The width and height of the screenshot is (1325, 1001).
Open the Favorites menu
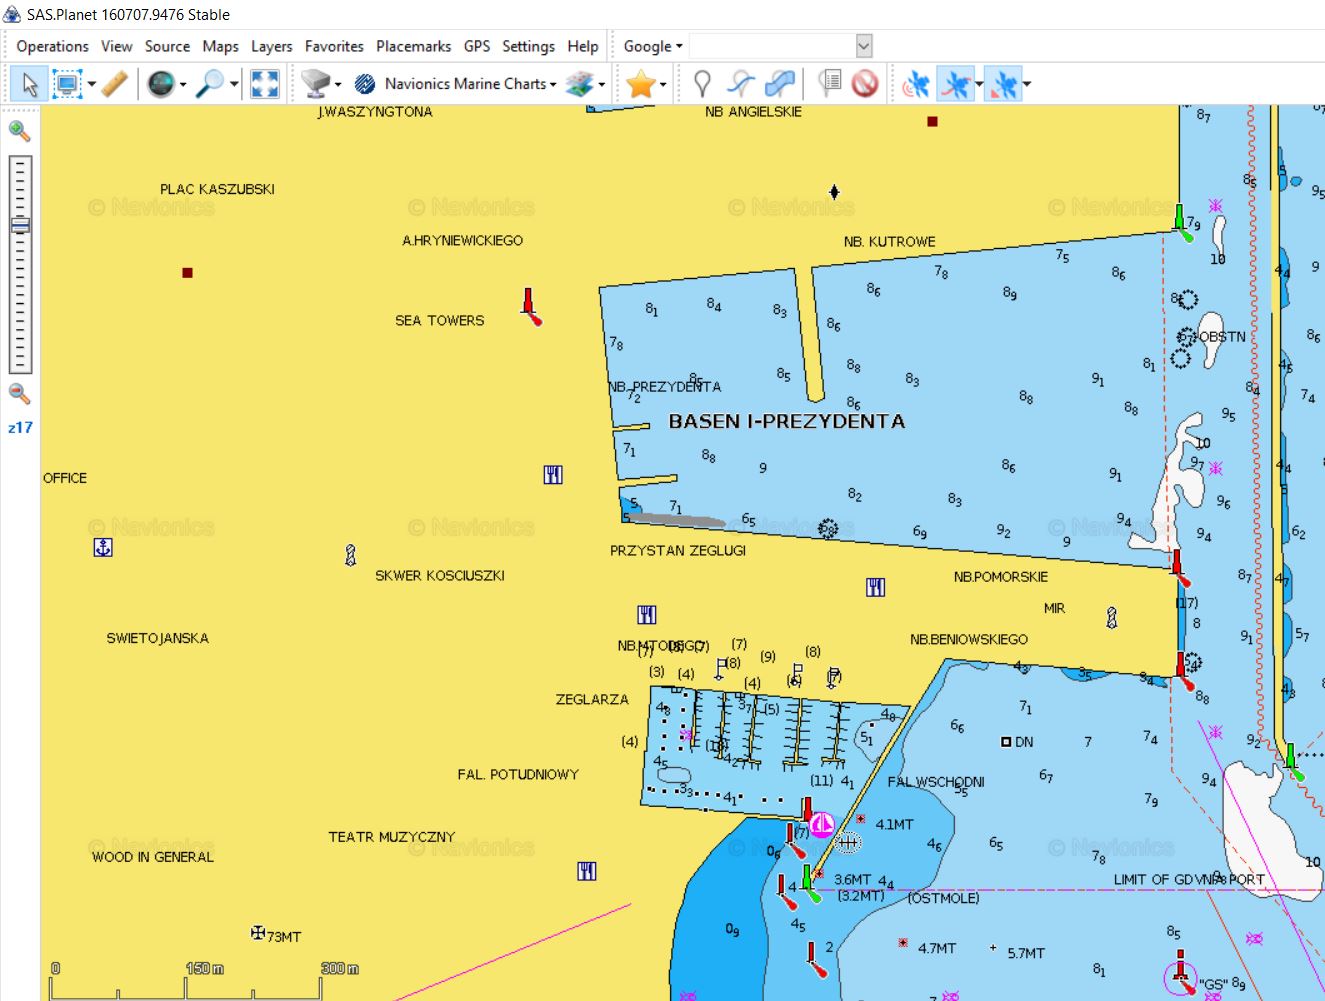(334, 46)
